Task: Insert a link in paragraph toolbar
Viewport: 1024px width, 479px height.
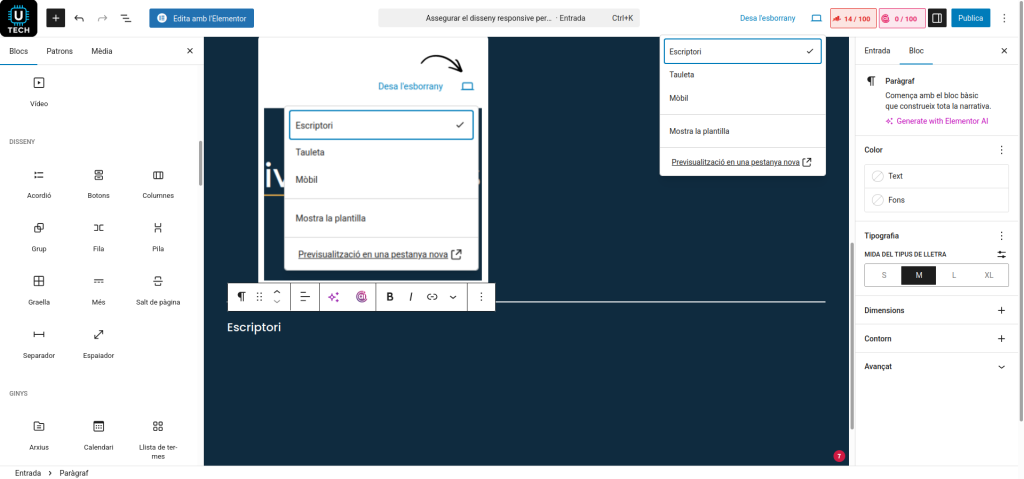Action: (432, 297)
